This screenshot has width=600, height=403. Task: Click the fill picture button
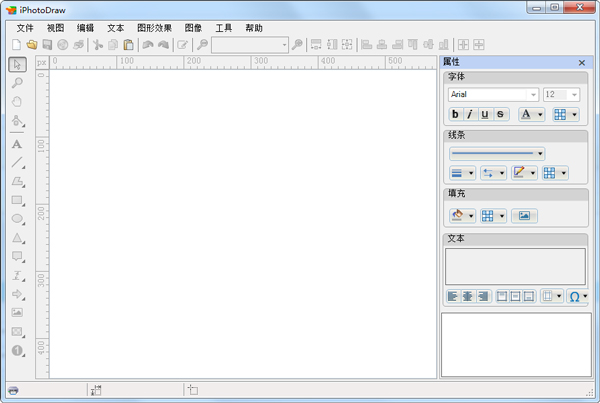[524, 216]
